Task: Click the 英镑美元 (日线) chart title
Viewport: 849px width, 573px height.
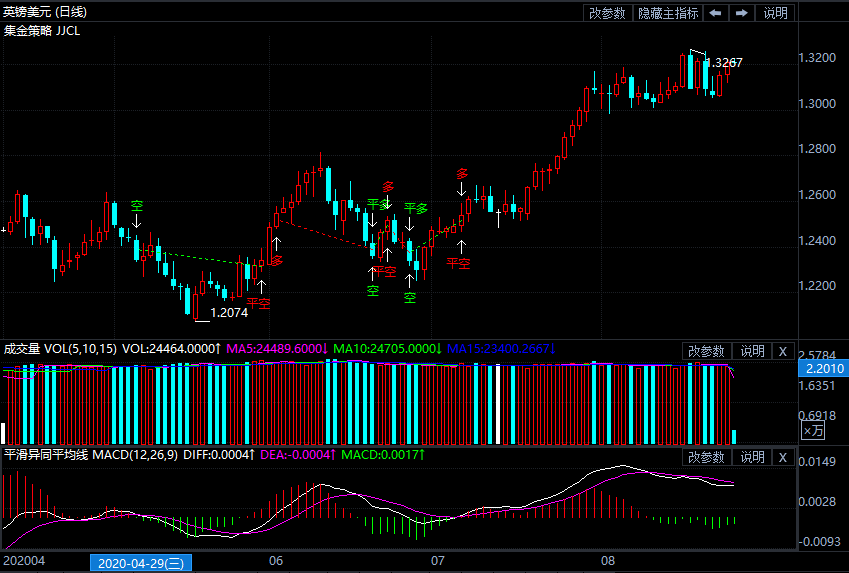Action: coord(45,12)
